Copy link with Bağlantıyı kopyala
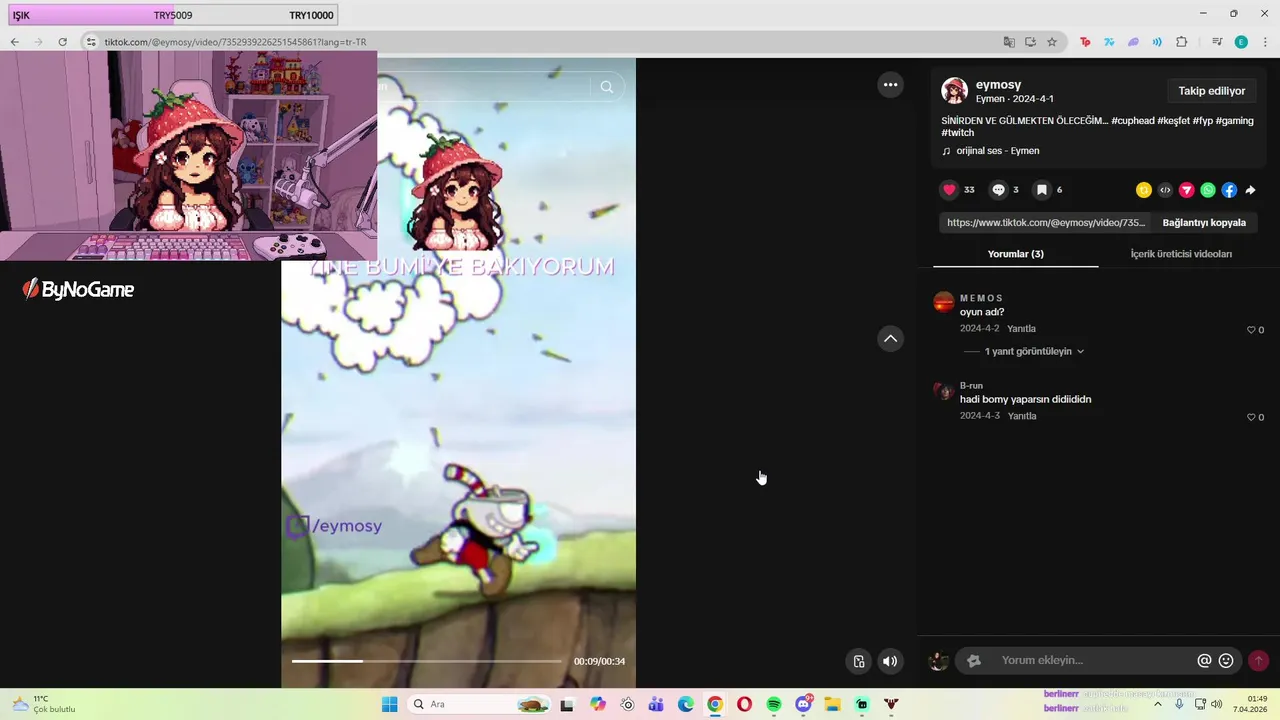 click(1204, 223)
